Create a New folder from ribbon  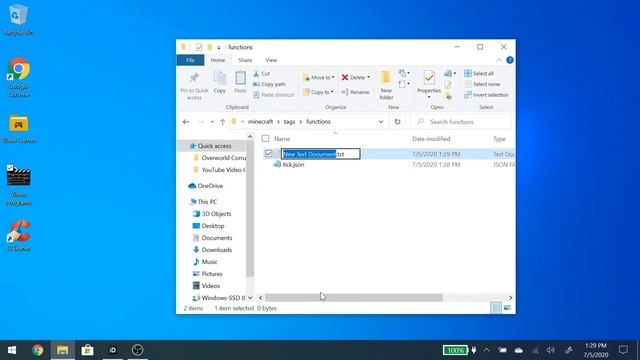(x=386, y=85)
